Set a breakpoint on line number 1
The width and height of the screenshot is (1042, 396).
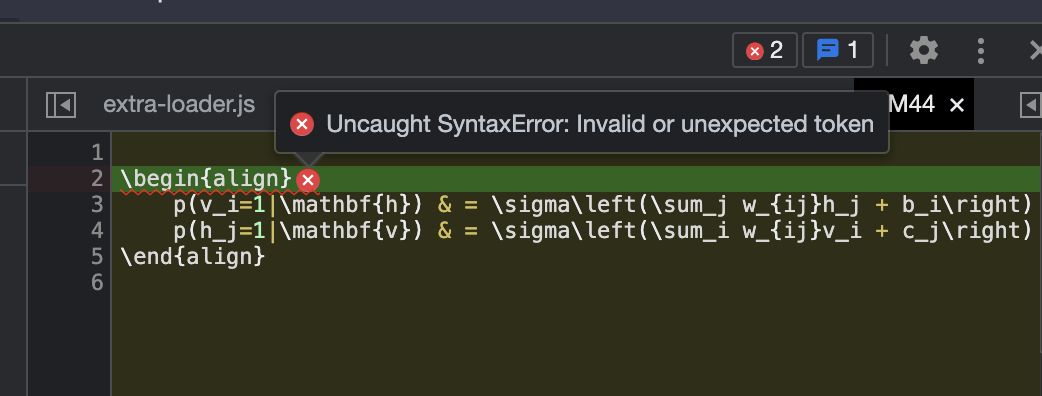pos(97,153)
